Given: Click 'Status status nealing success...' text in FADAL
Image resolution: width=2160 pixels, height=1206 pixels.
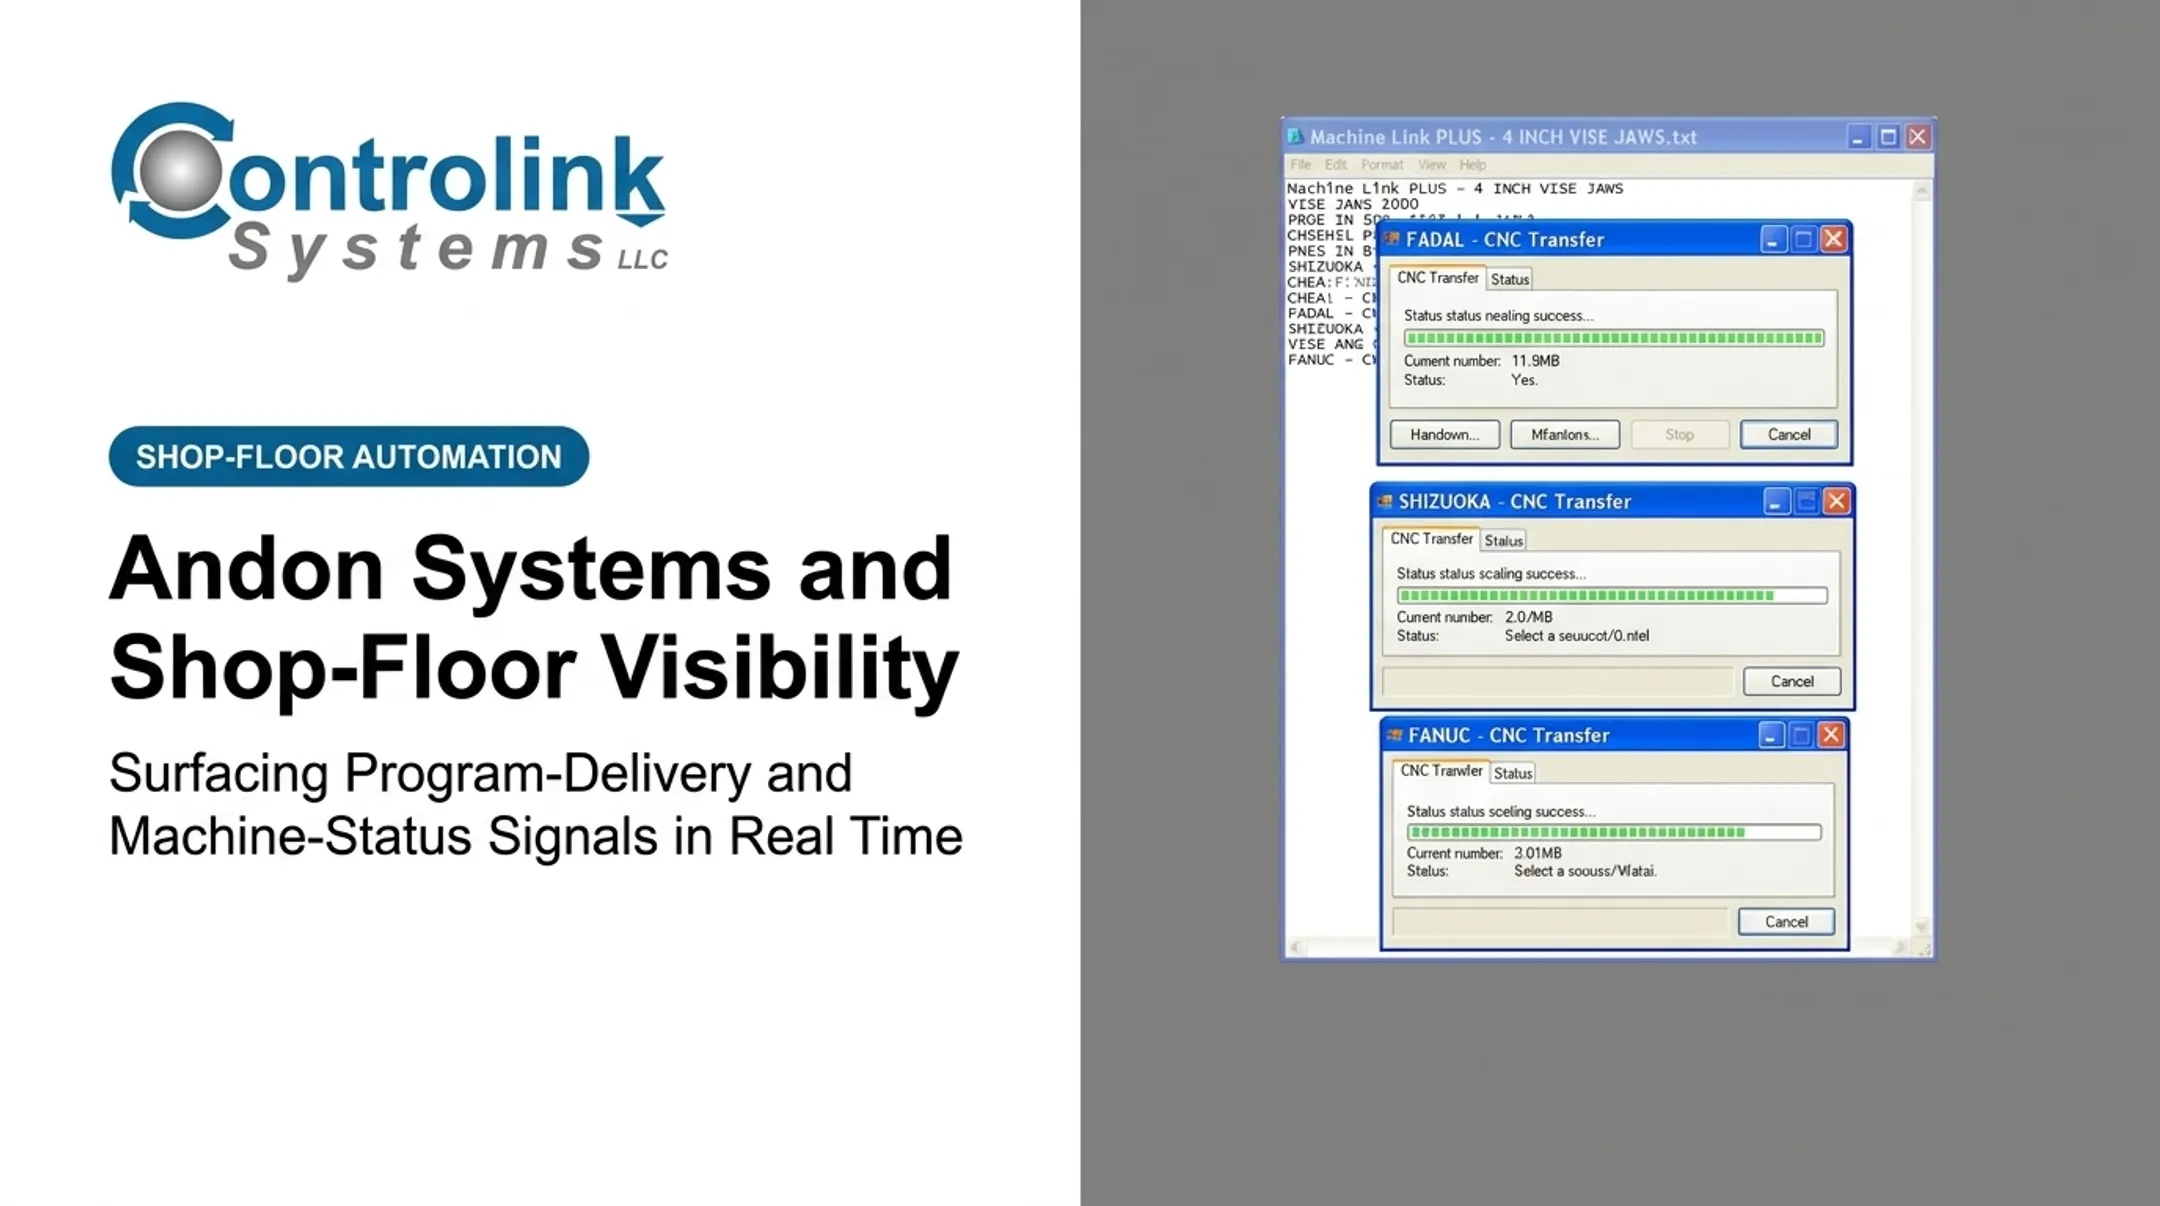Looking at the screenshot, I should [x=1498, y=316].
